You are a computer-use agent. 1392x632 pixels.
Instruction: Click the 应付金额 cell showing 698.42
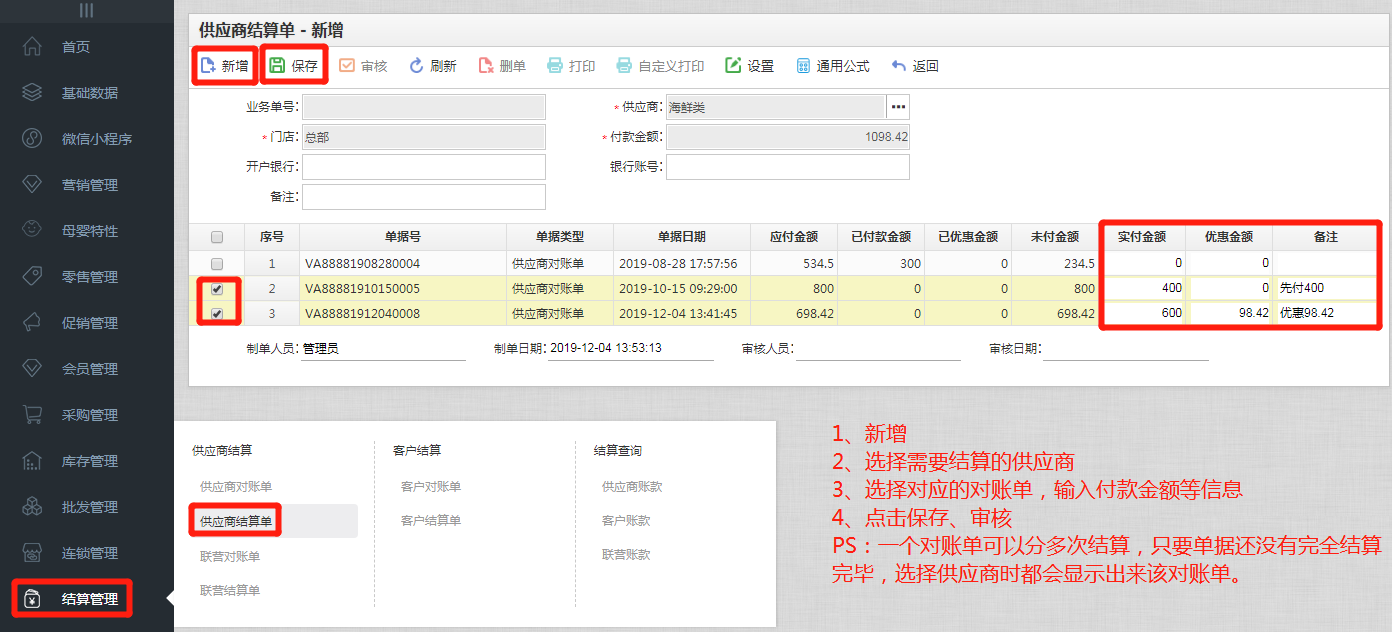point(794,313)
